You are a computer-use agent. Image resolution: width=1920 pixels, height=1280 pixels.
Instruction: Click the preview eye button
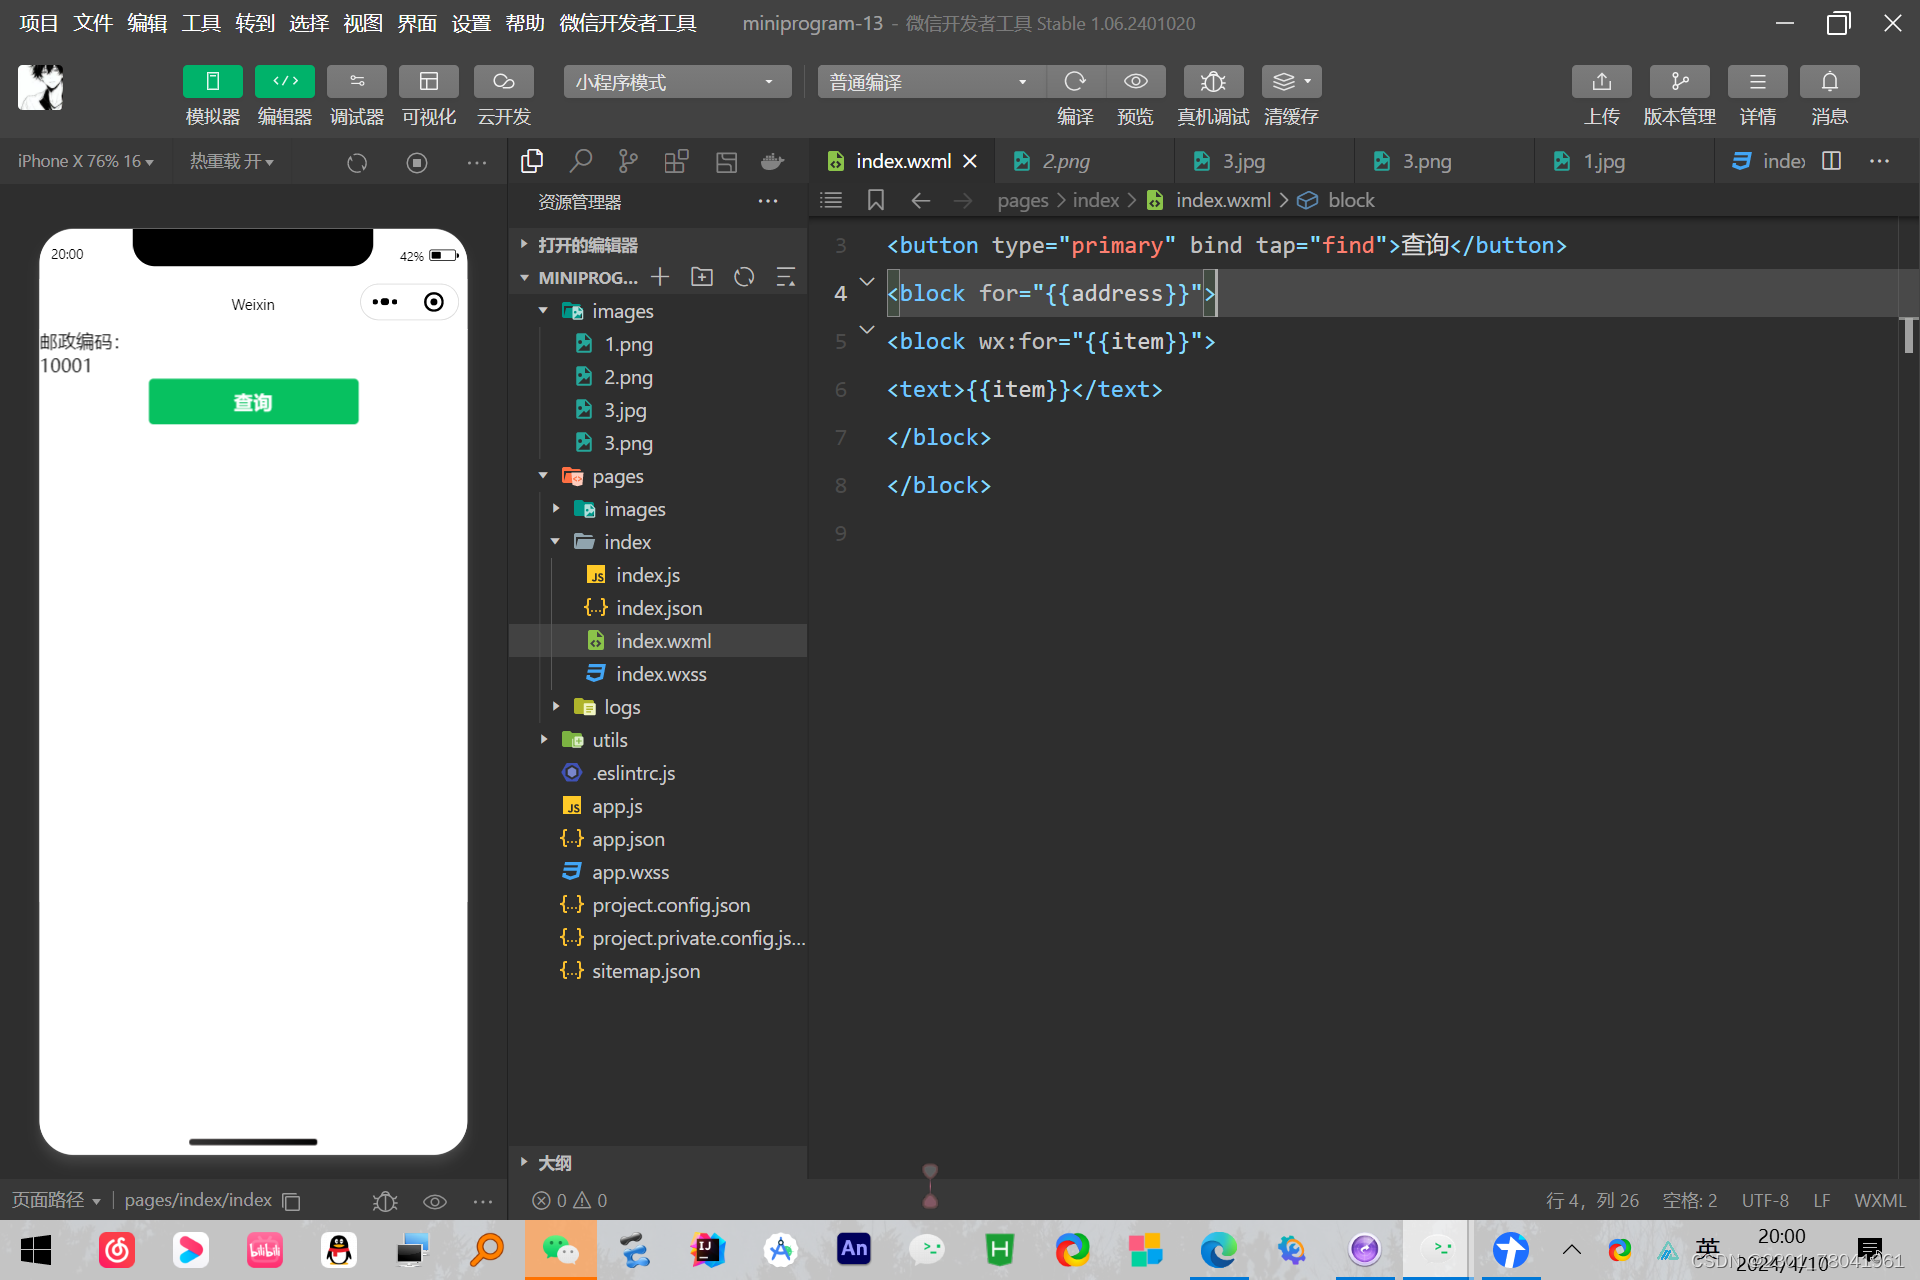[1135, 82]
